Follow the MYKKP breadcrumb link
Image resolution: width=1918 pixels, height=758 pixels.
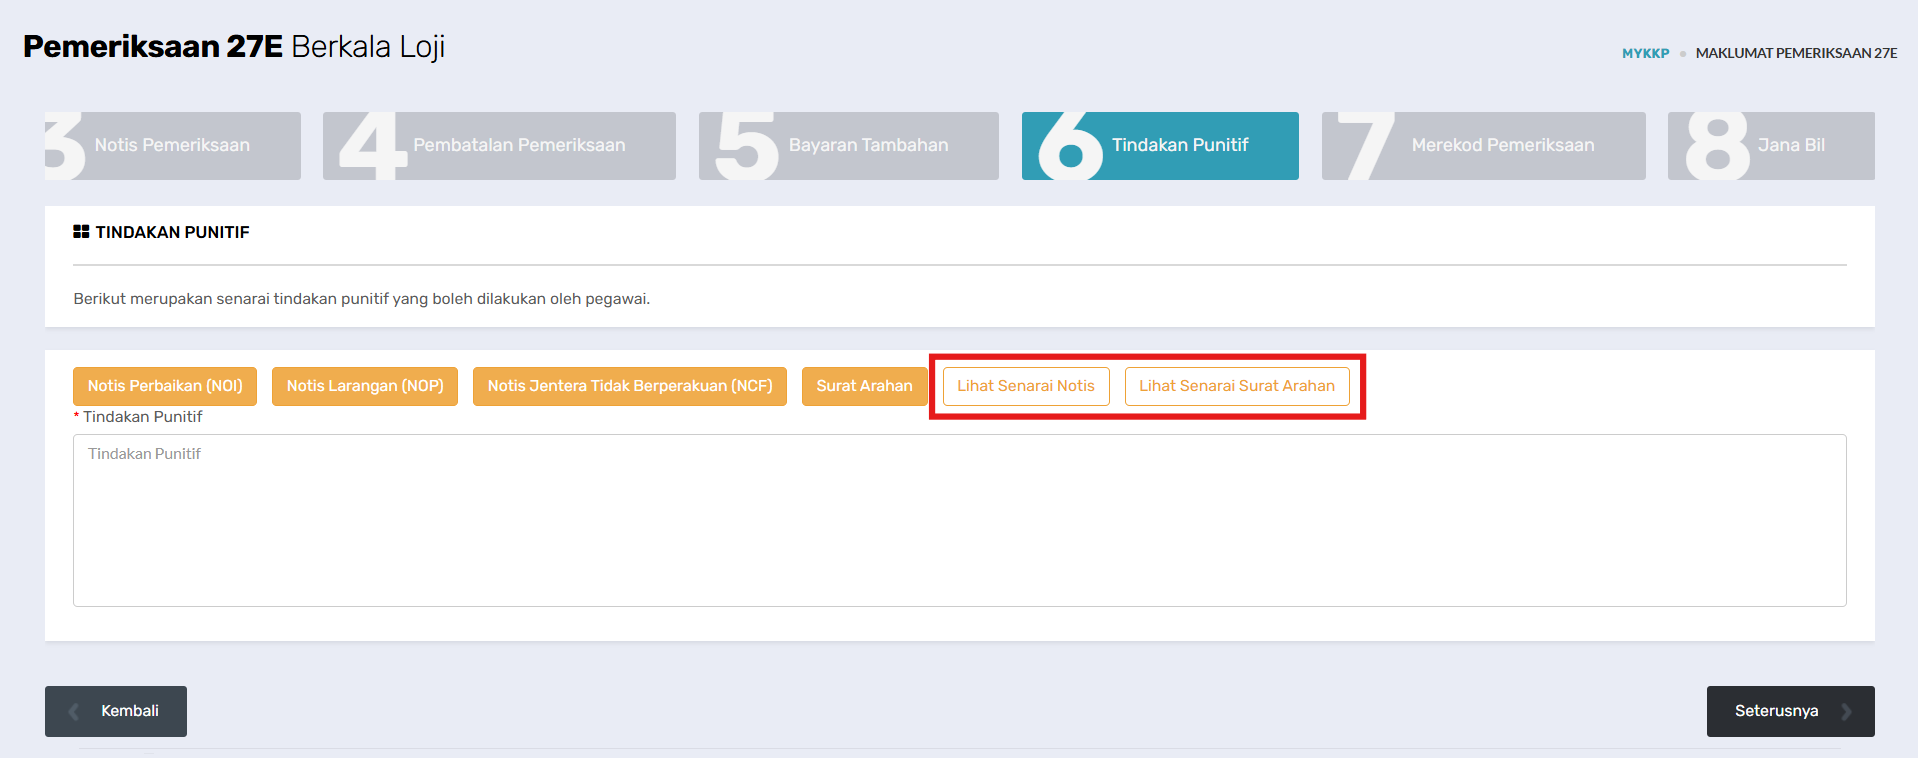[x=1646, y=53]
